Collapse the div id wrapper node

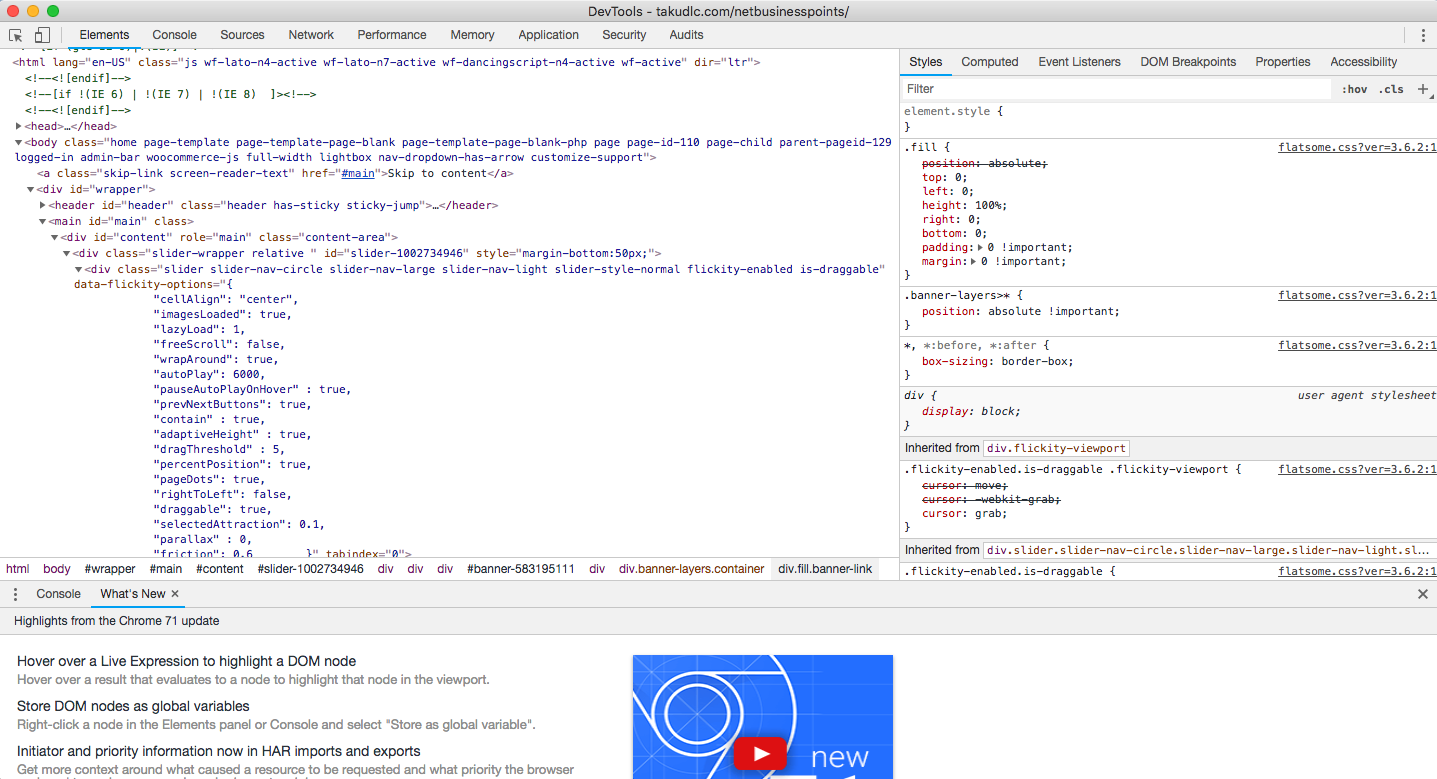click(x=31, y=189)
